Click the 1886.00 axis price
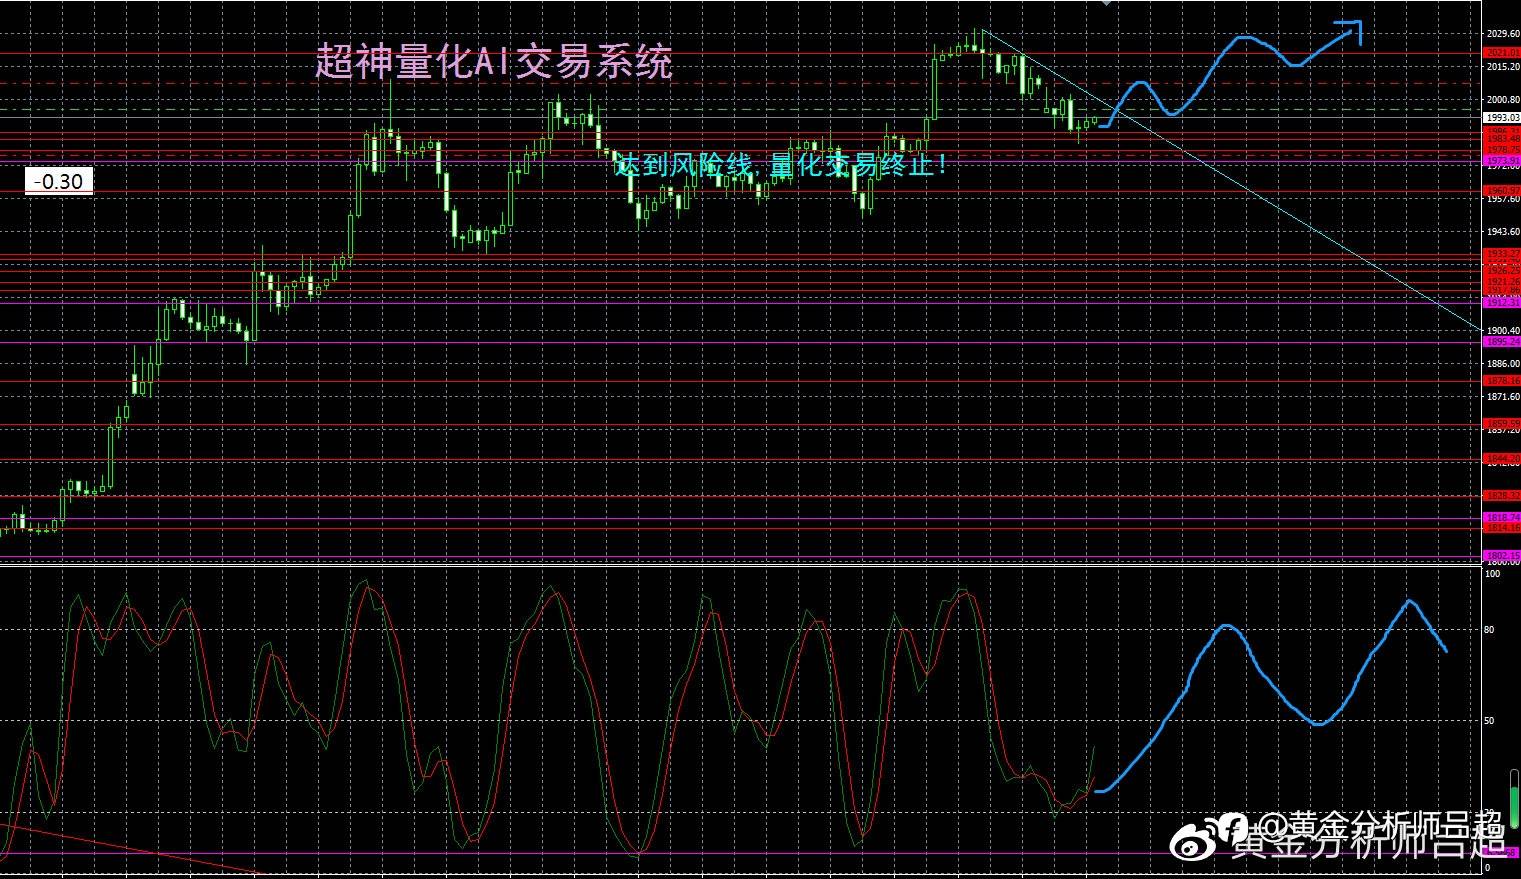Image resolution: width=1521 pixels, height=879 pixels. pyautogui.click(x=1503, y=364)
